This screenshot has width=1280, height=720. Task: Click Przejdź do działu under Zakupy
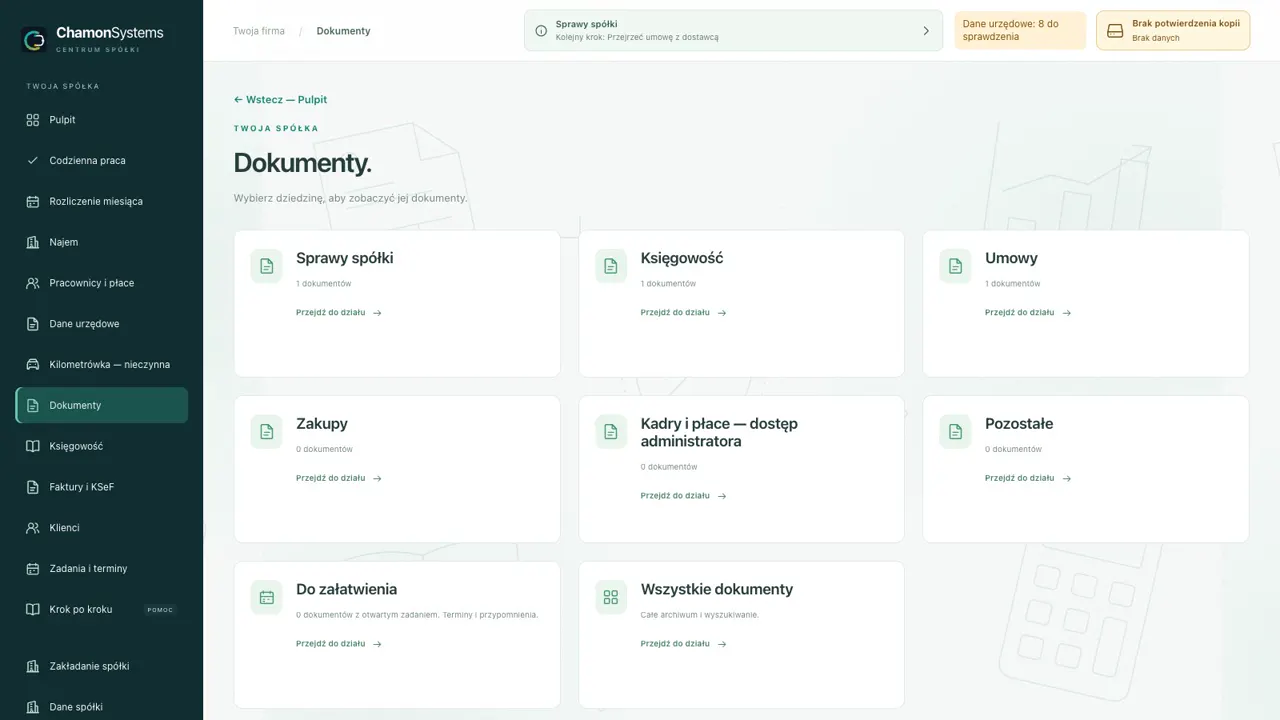click(339, 478)
